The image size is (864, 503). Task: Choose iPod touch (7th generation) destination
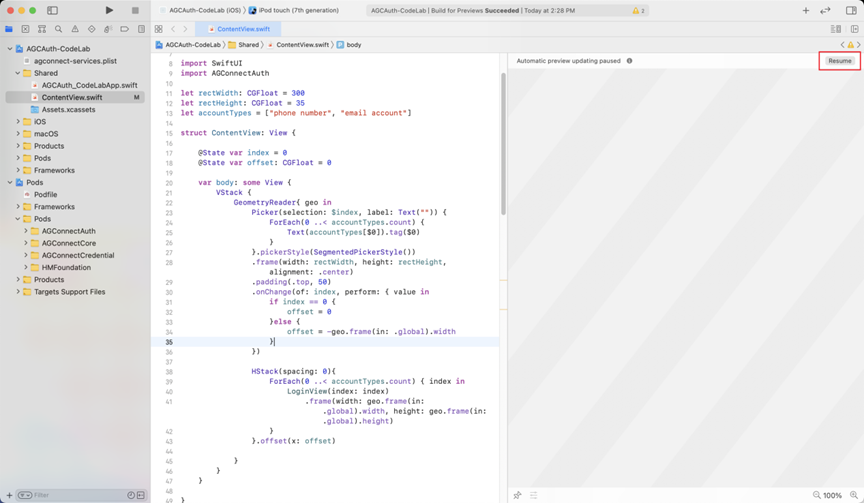(294, 10)
